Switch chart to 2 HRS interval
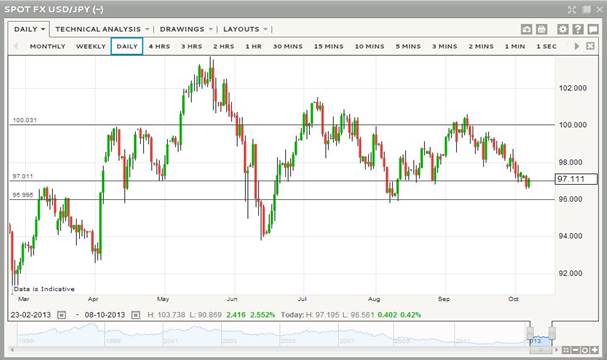The image size is (607, 360). point(224,46)
